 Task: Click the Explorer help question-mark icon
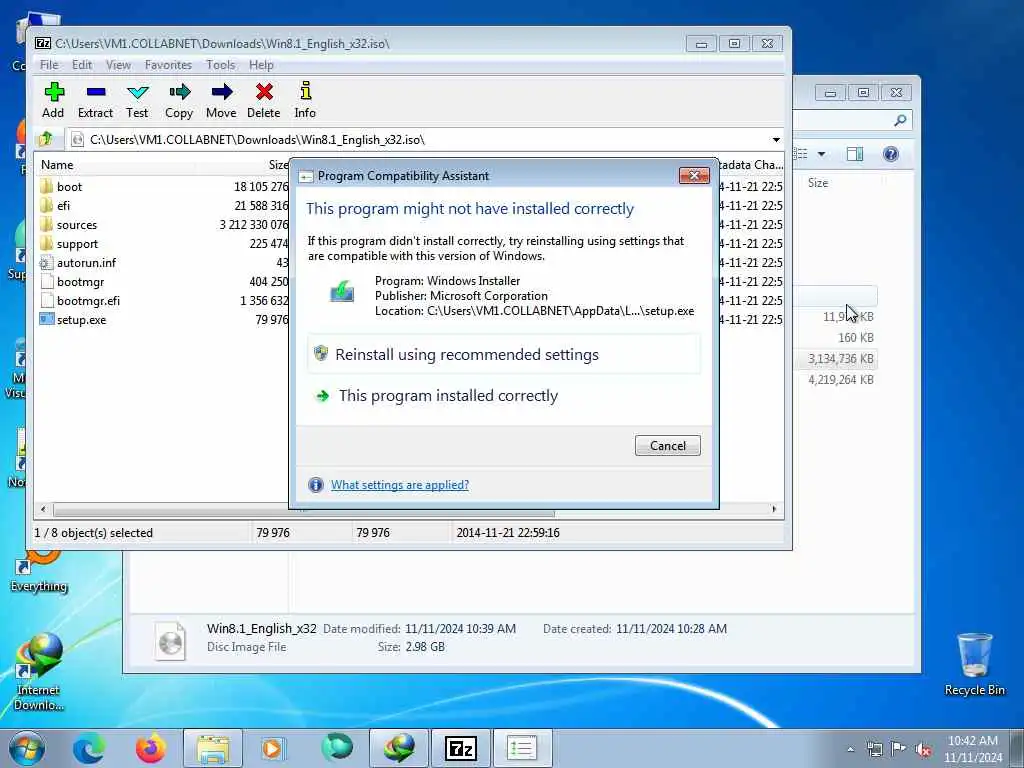click(x=891, y=154)
